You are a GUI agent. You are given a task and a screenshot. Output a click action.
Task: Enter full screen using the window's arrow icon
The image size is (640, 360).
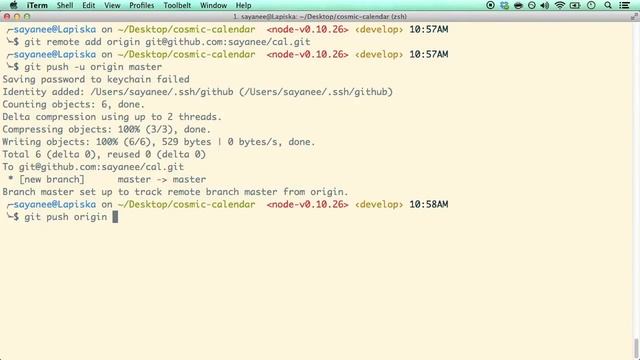pyautogui.click(x=634, y=17)
